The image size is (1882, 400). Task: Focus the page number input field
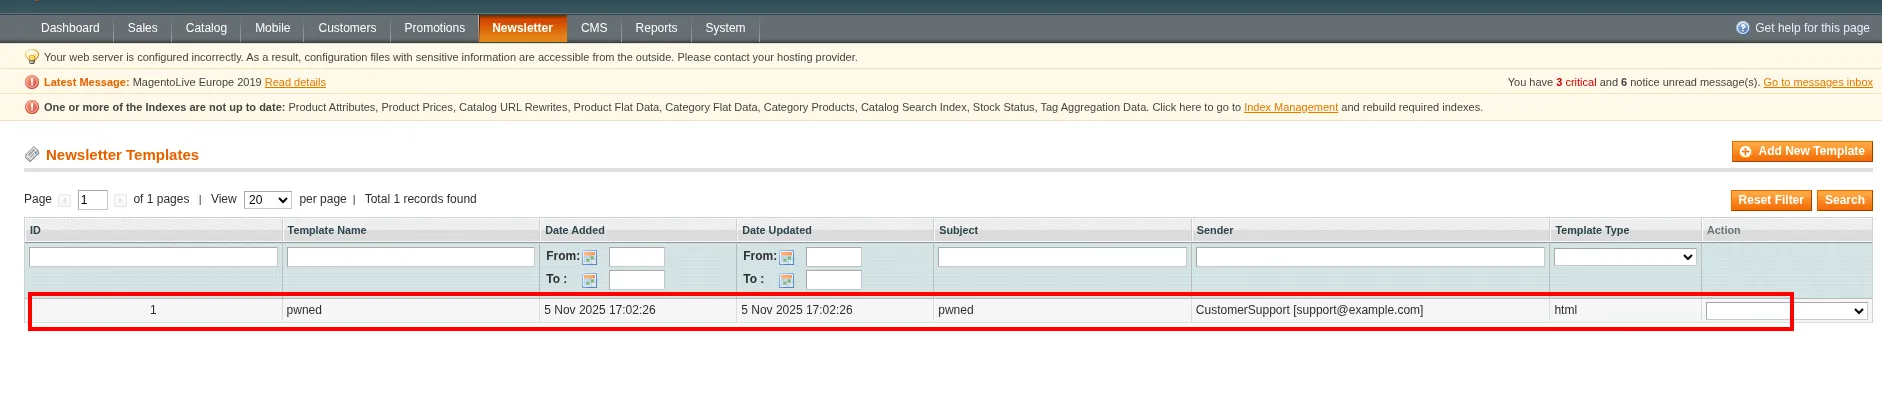[x=92, y=200]
